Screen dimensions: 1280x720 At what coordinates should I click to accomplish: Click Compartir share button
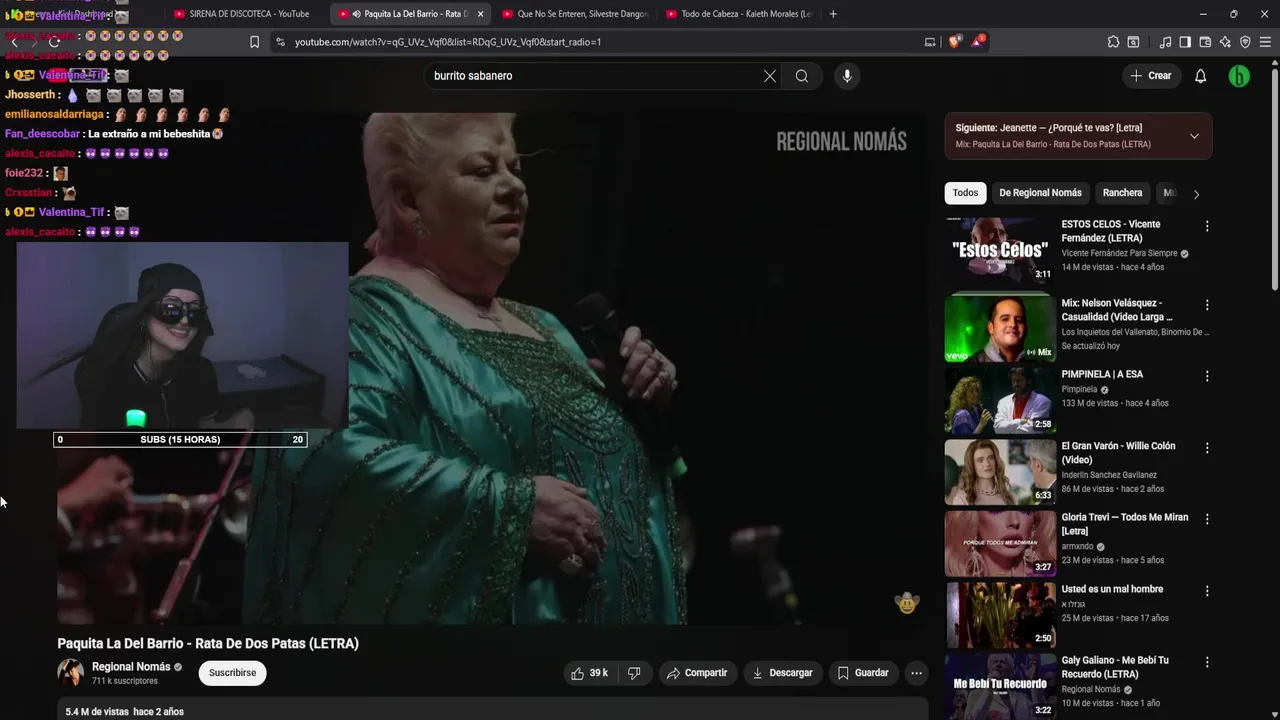click(697, 673)
